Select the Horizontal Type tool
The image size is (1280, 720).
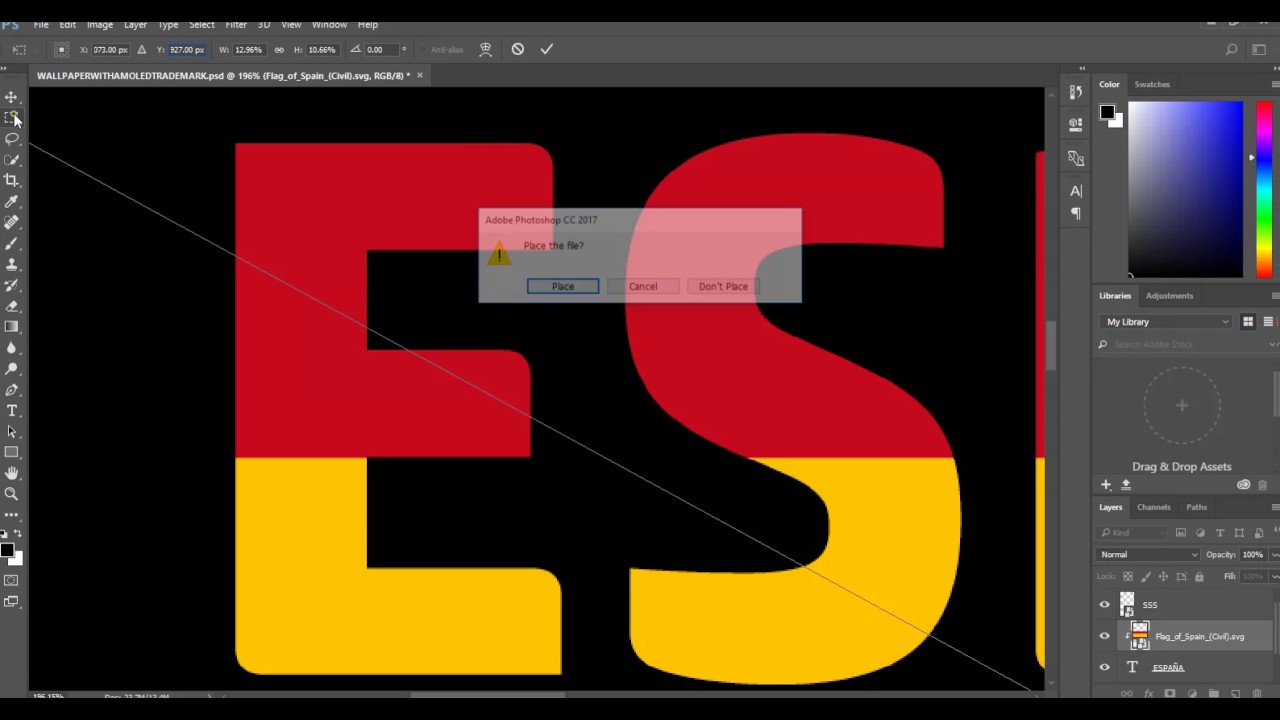click(11, 411)
